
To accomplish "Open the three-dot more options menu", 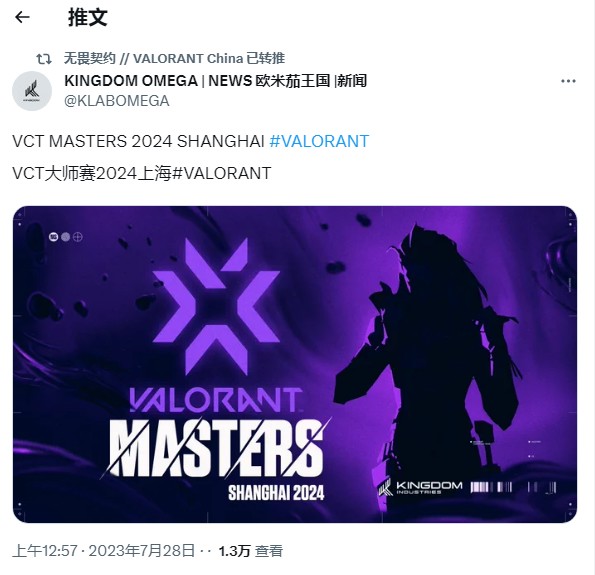I will [x=568, y=81].
